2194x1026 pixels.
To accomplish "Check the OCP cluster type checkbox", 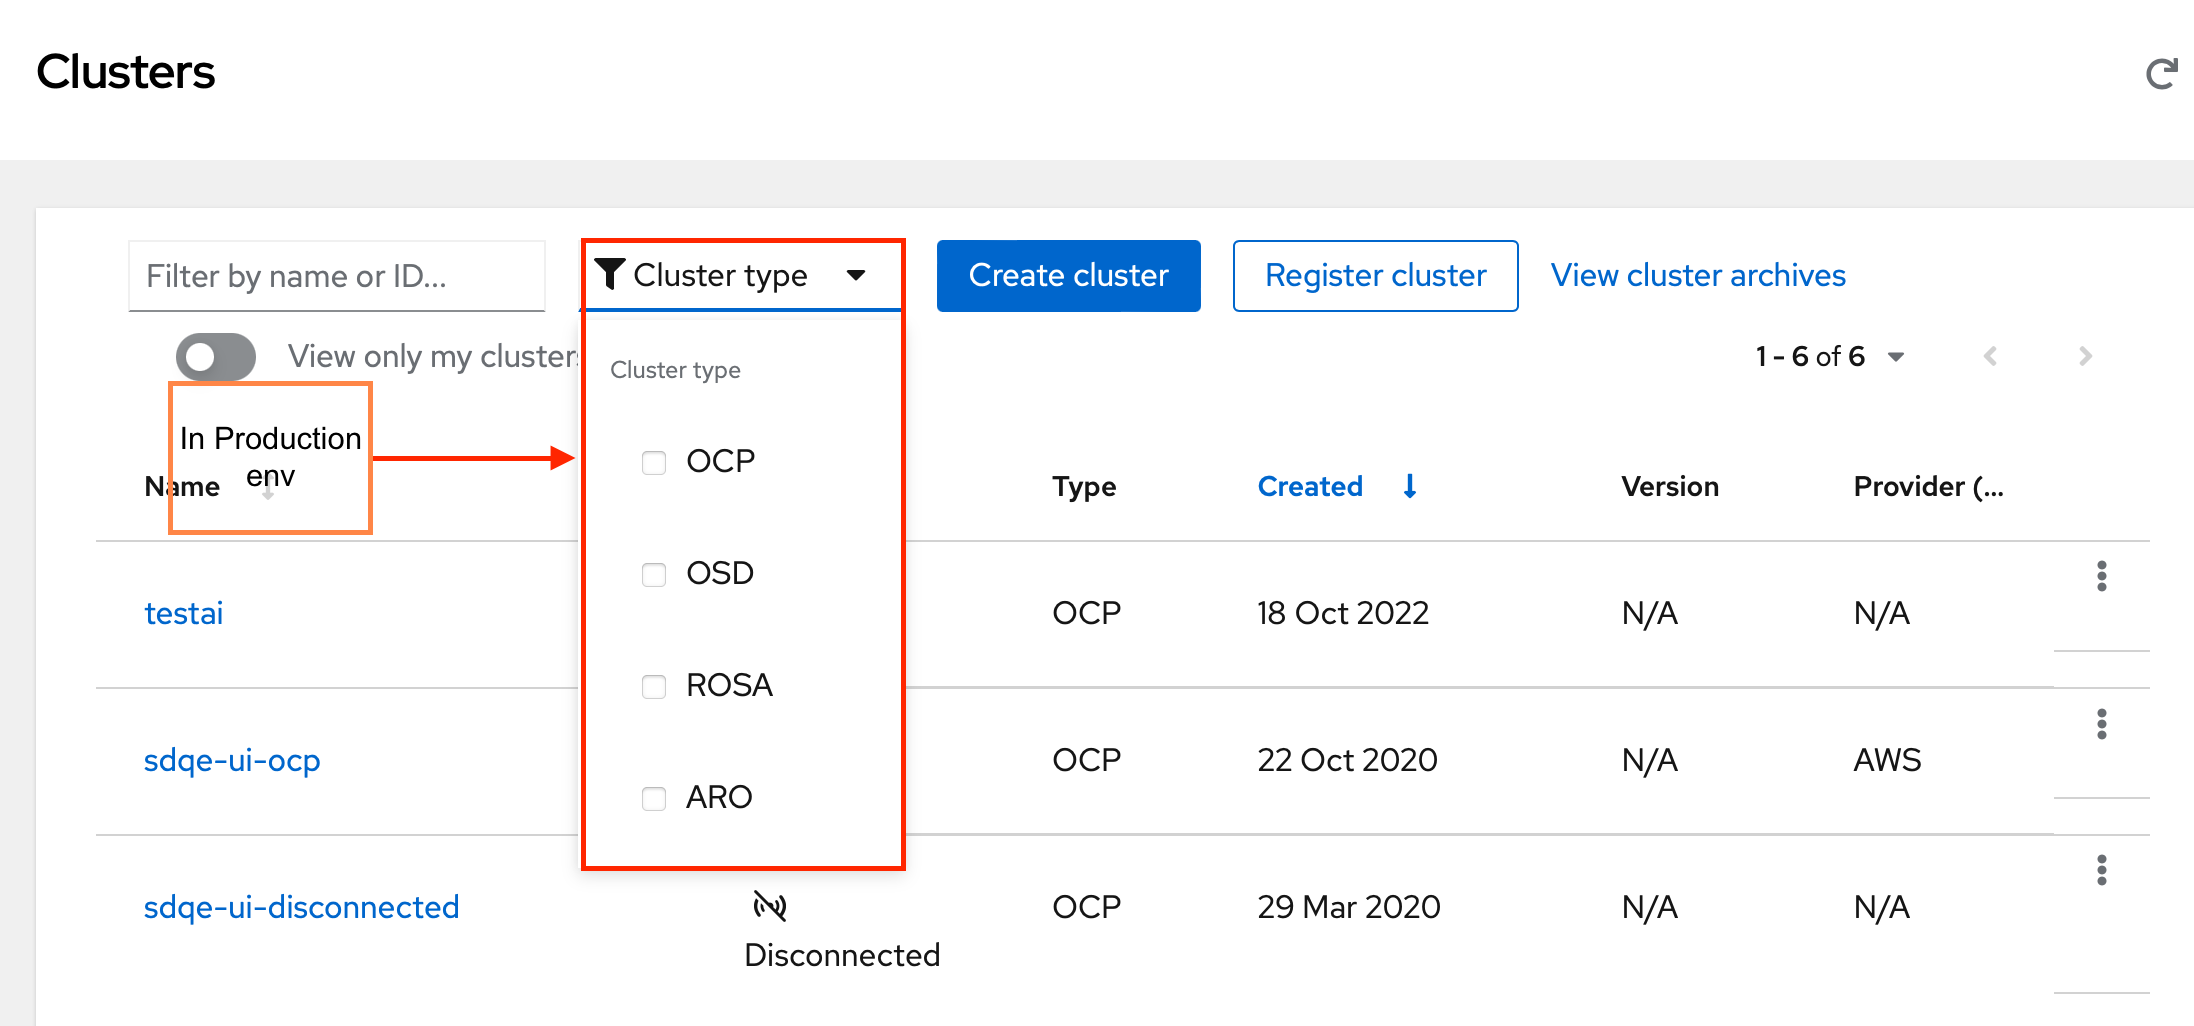I will click(x=654, y=462).
